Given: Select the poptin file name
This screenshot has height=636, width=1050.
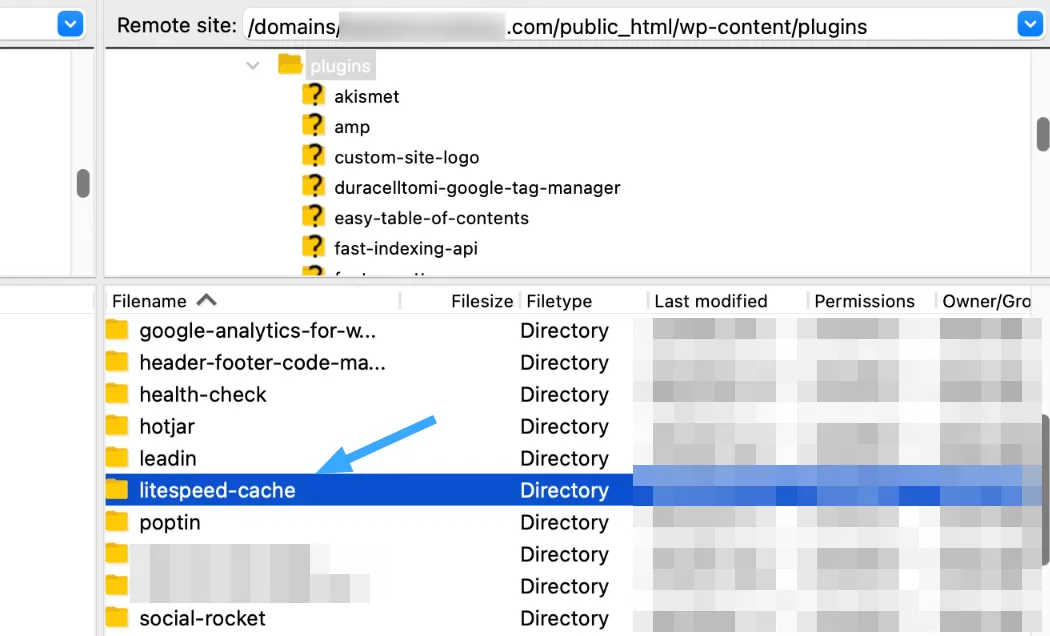Looking at the screenshot, I should 169,522.
